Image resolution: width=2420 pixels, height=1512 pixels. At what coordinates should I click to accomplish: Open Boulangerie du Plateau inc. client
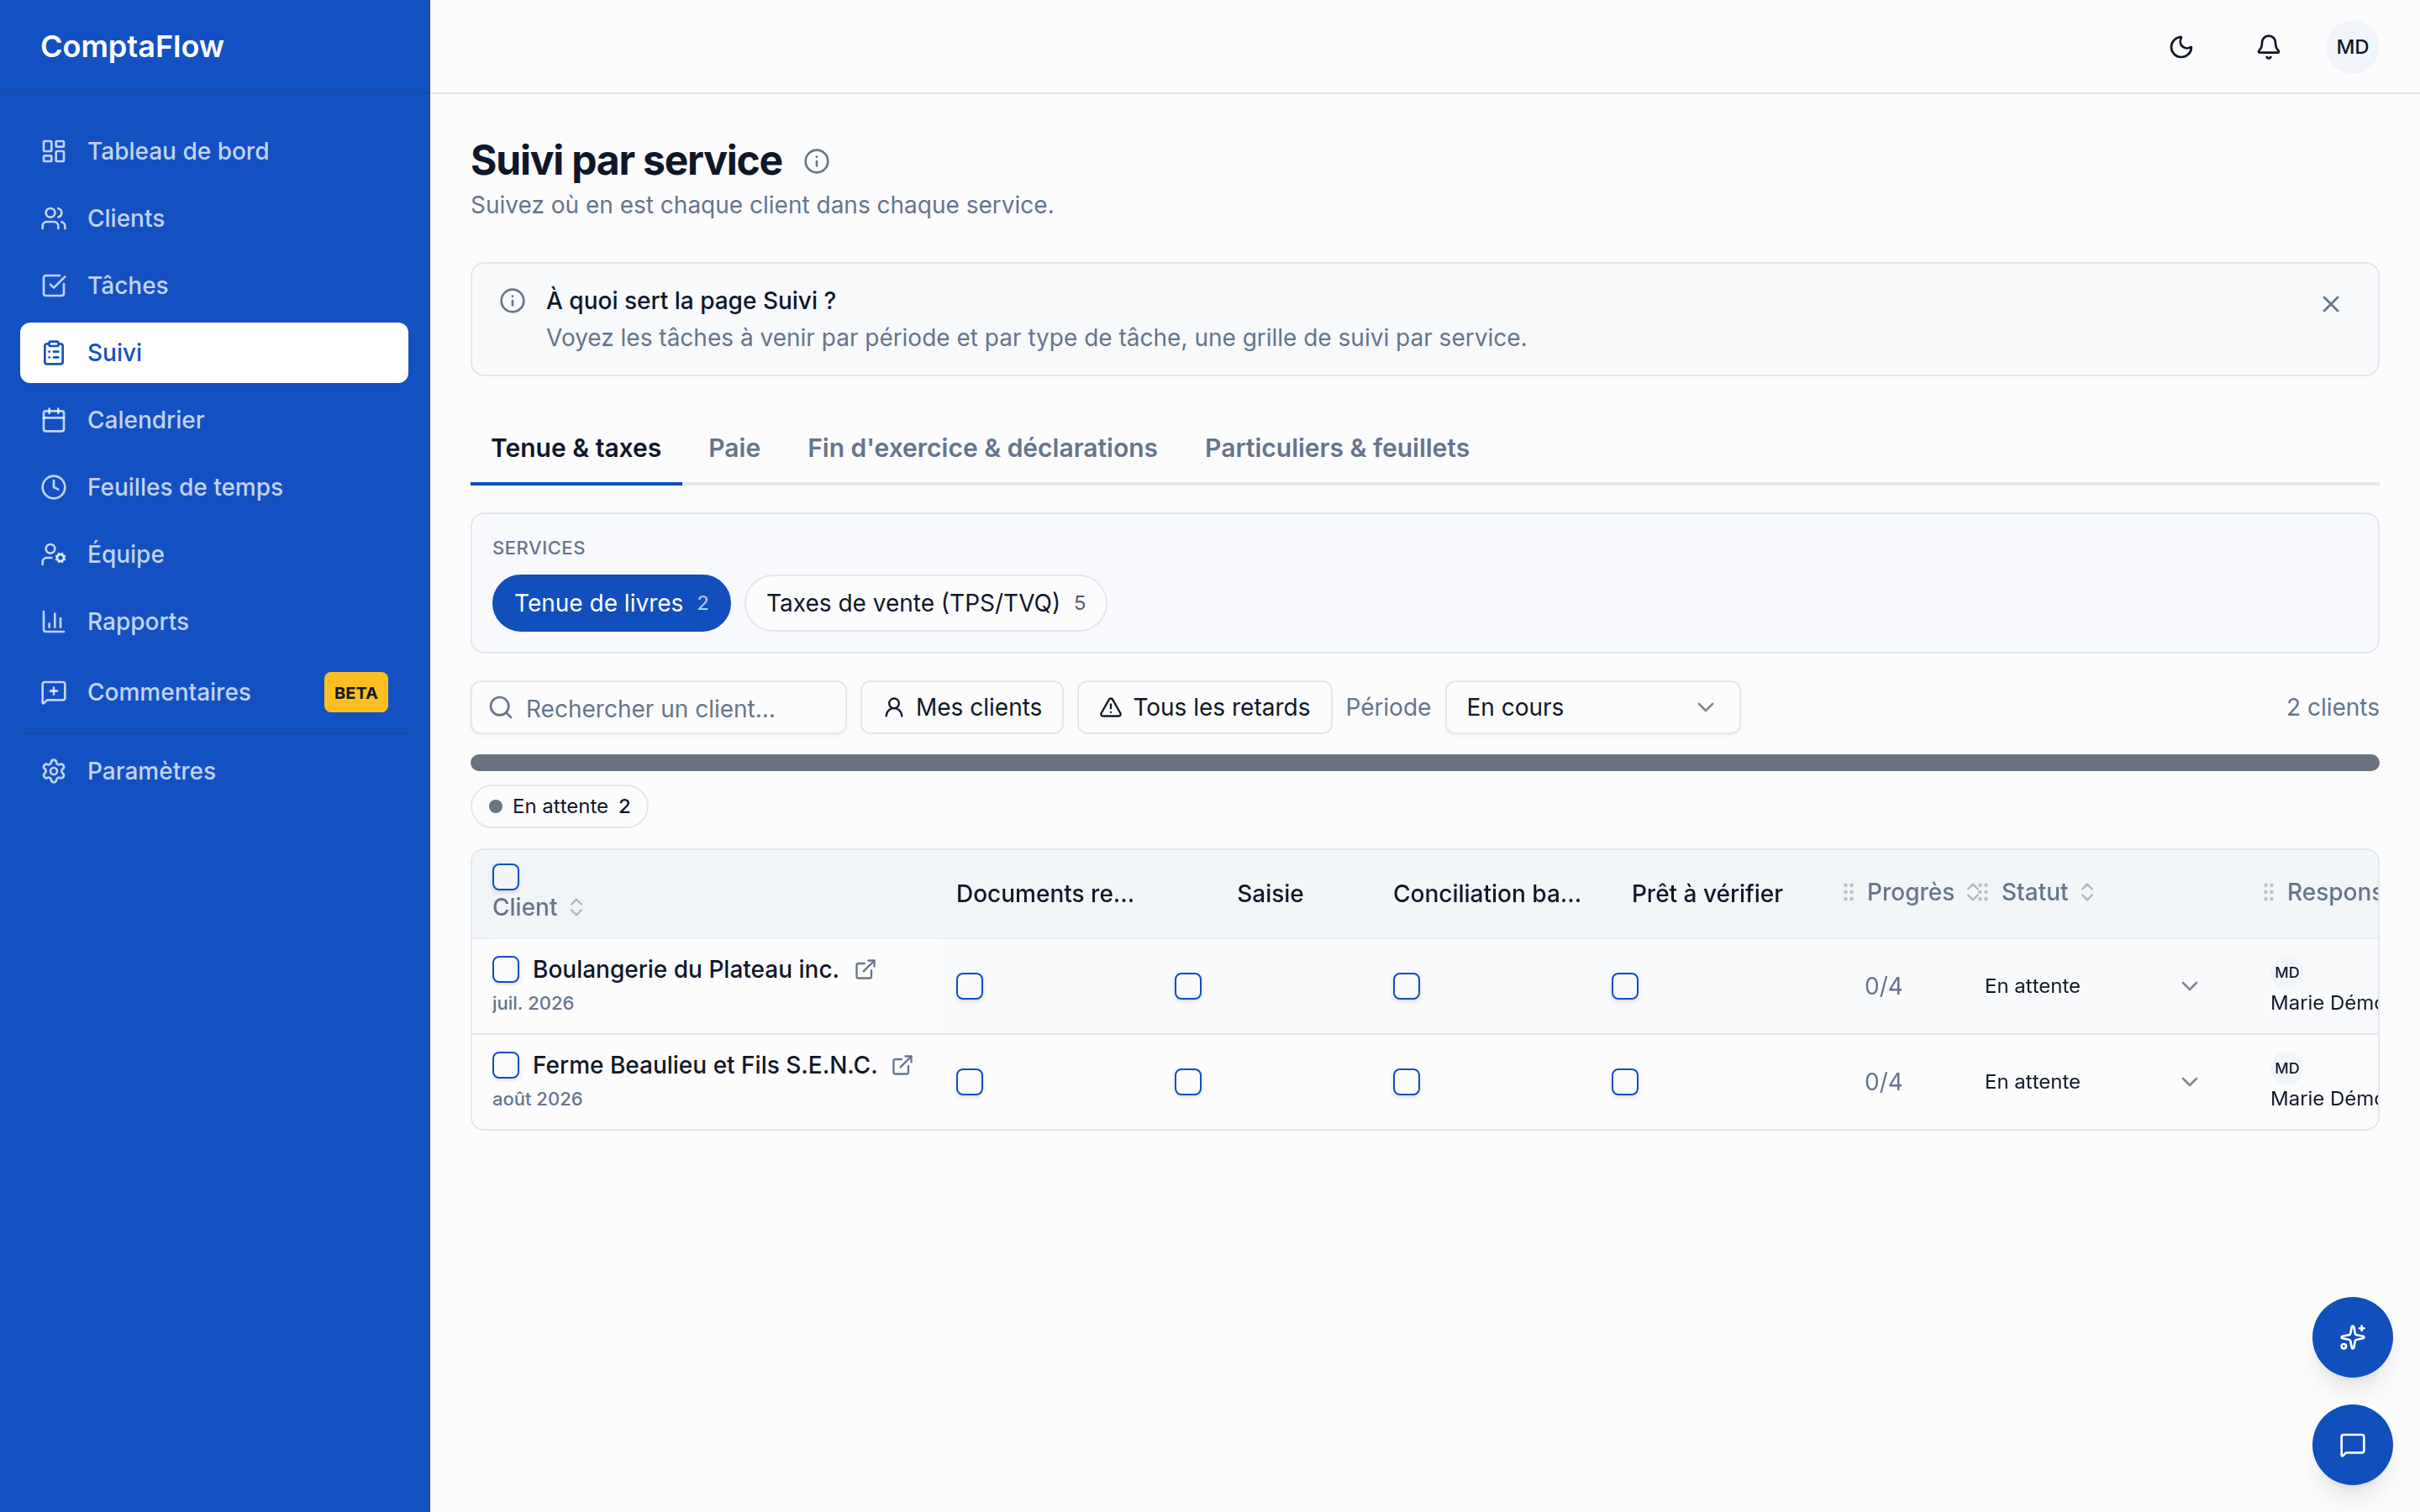pos(686,969)
